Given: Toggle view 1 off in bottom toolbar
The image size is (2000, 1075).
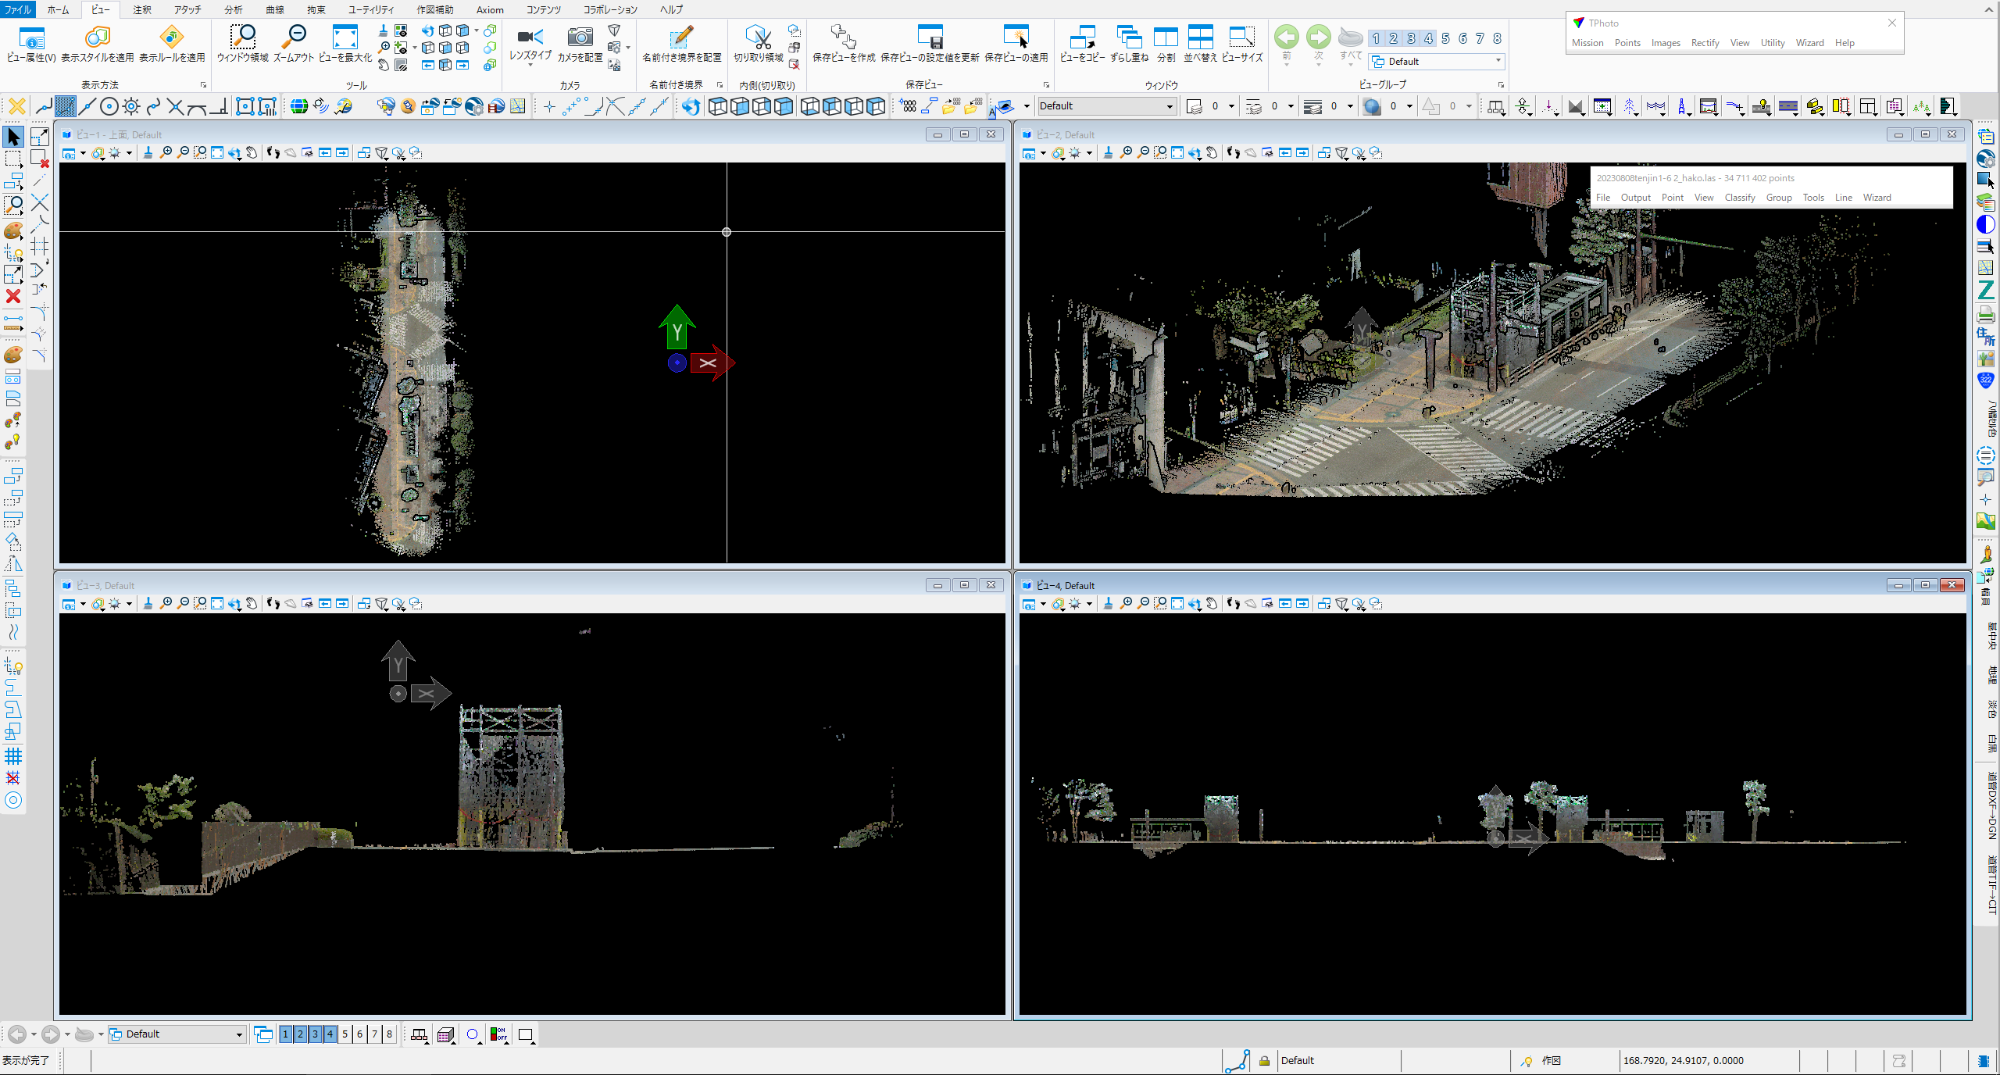Looking at the screenshot, I should 285,1034.
